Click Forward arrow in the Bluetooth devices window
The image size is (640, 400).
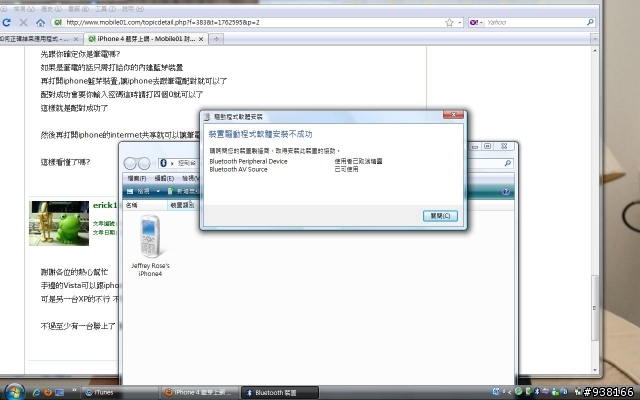coord(144,163)
